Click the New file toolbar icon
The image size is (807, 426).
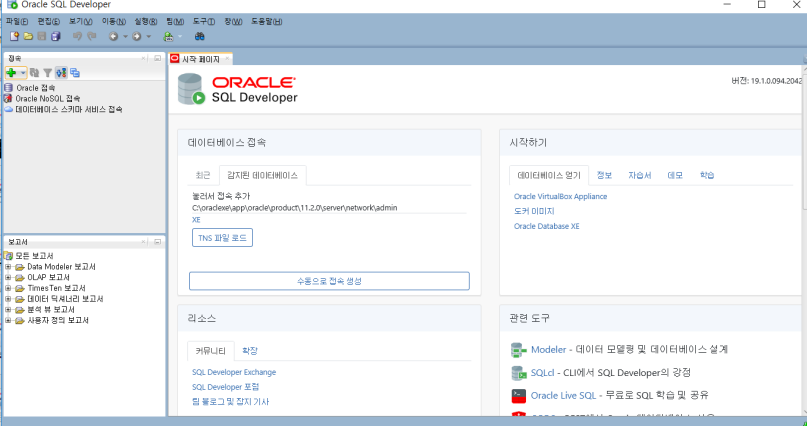pyautogui.click(x=14, y=37)
